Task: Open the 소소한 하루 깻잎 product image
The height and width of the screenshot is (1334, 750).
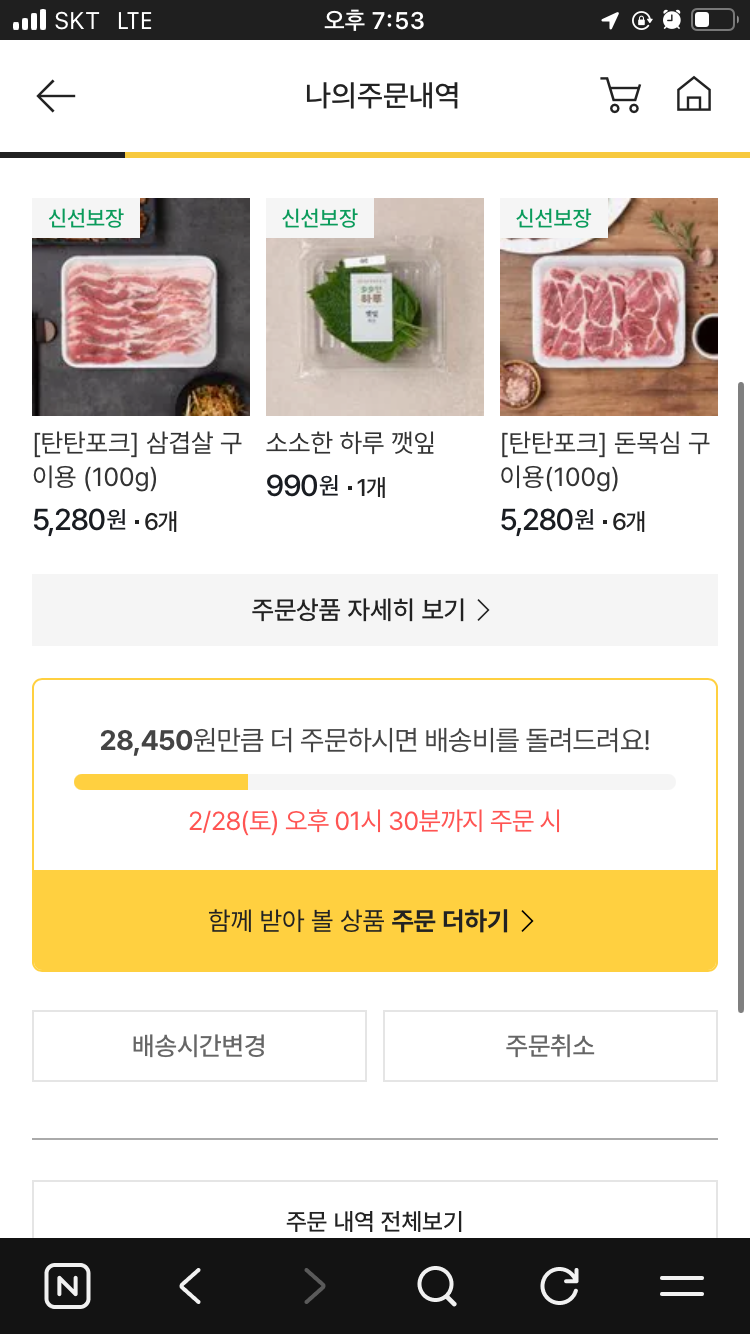Action: [x=375, y=307]
